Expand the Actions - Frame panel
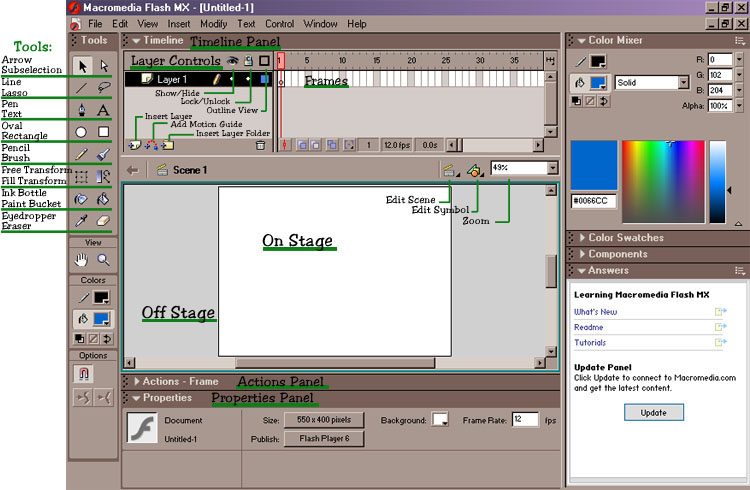750x490 pixels. (x=137, y=382)
